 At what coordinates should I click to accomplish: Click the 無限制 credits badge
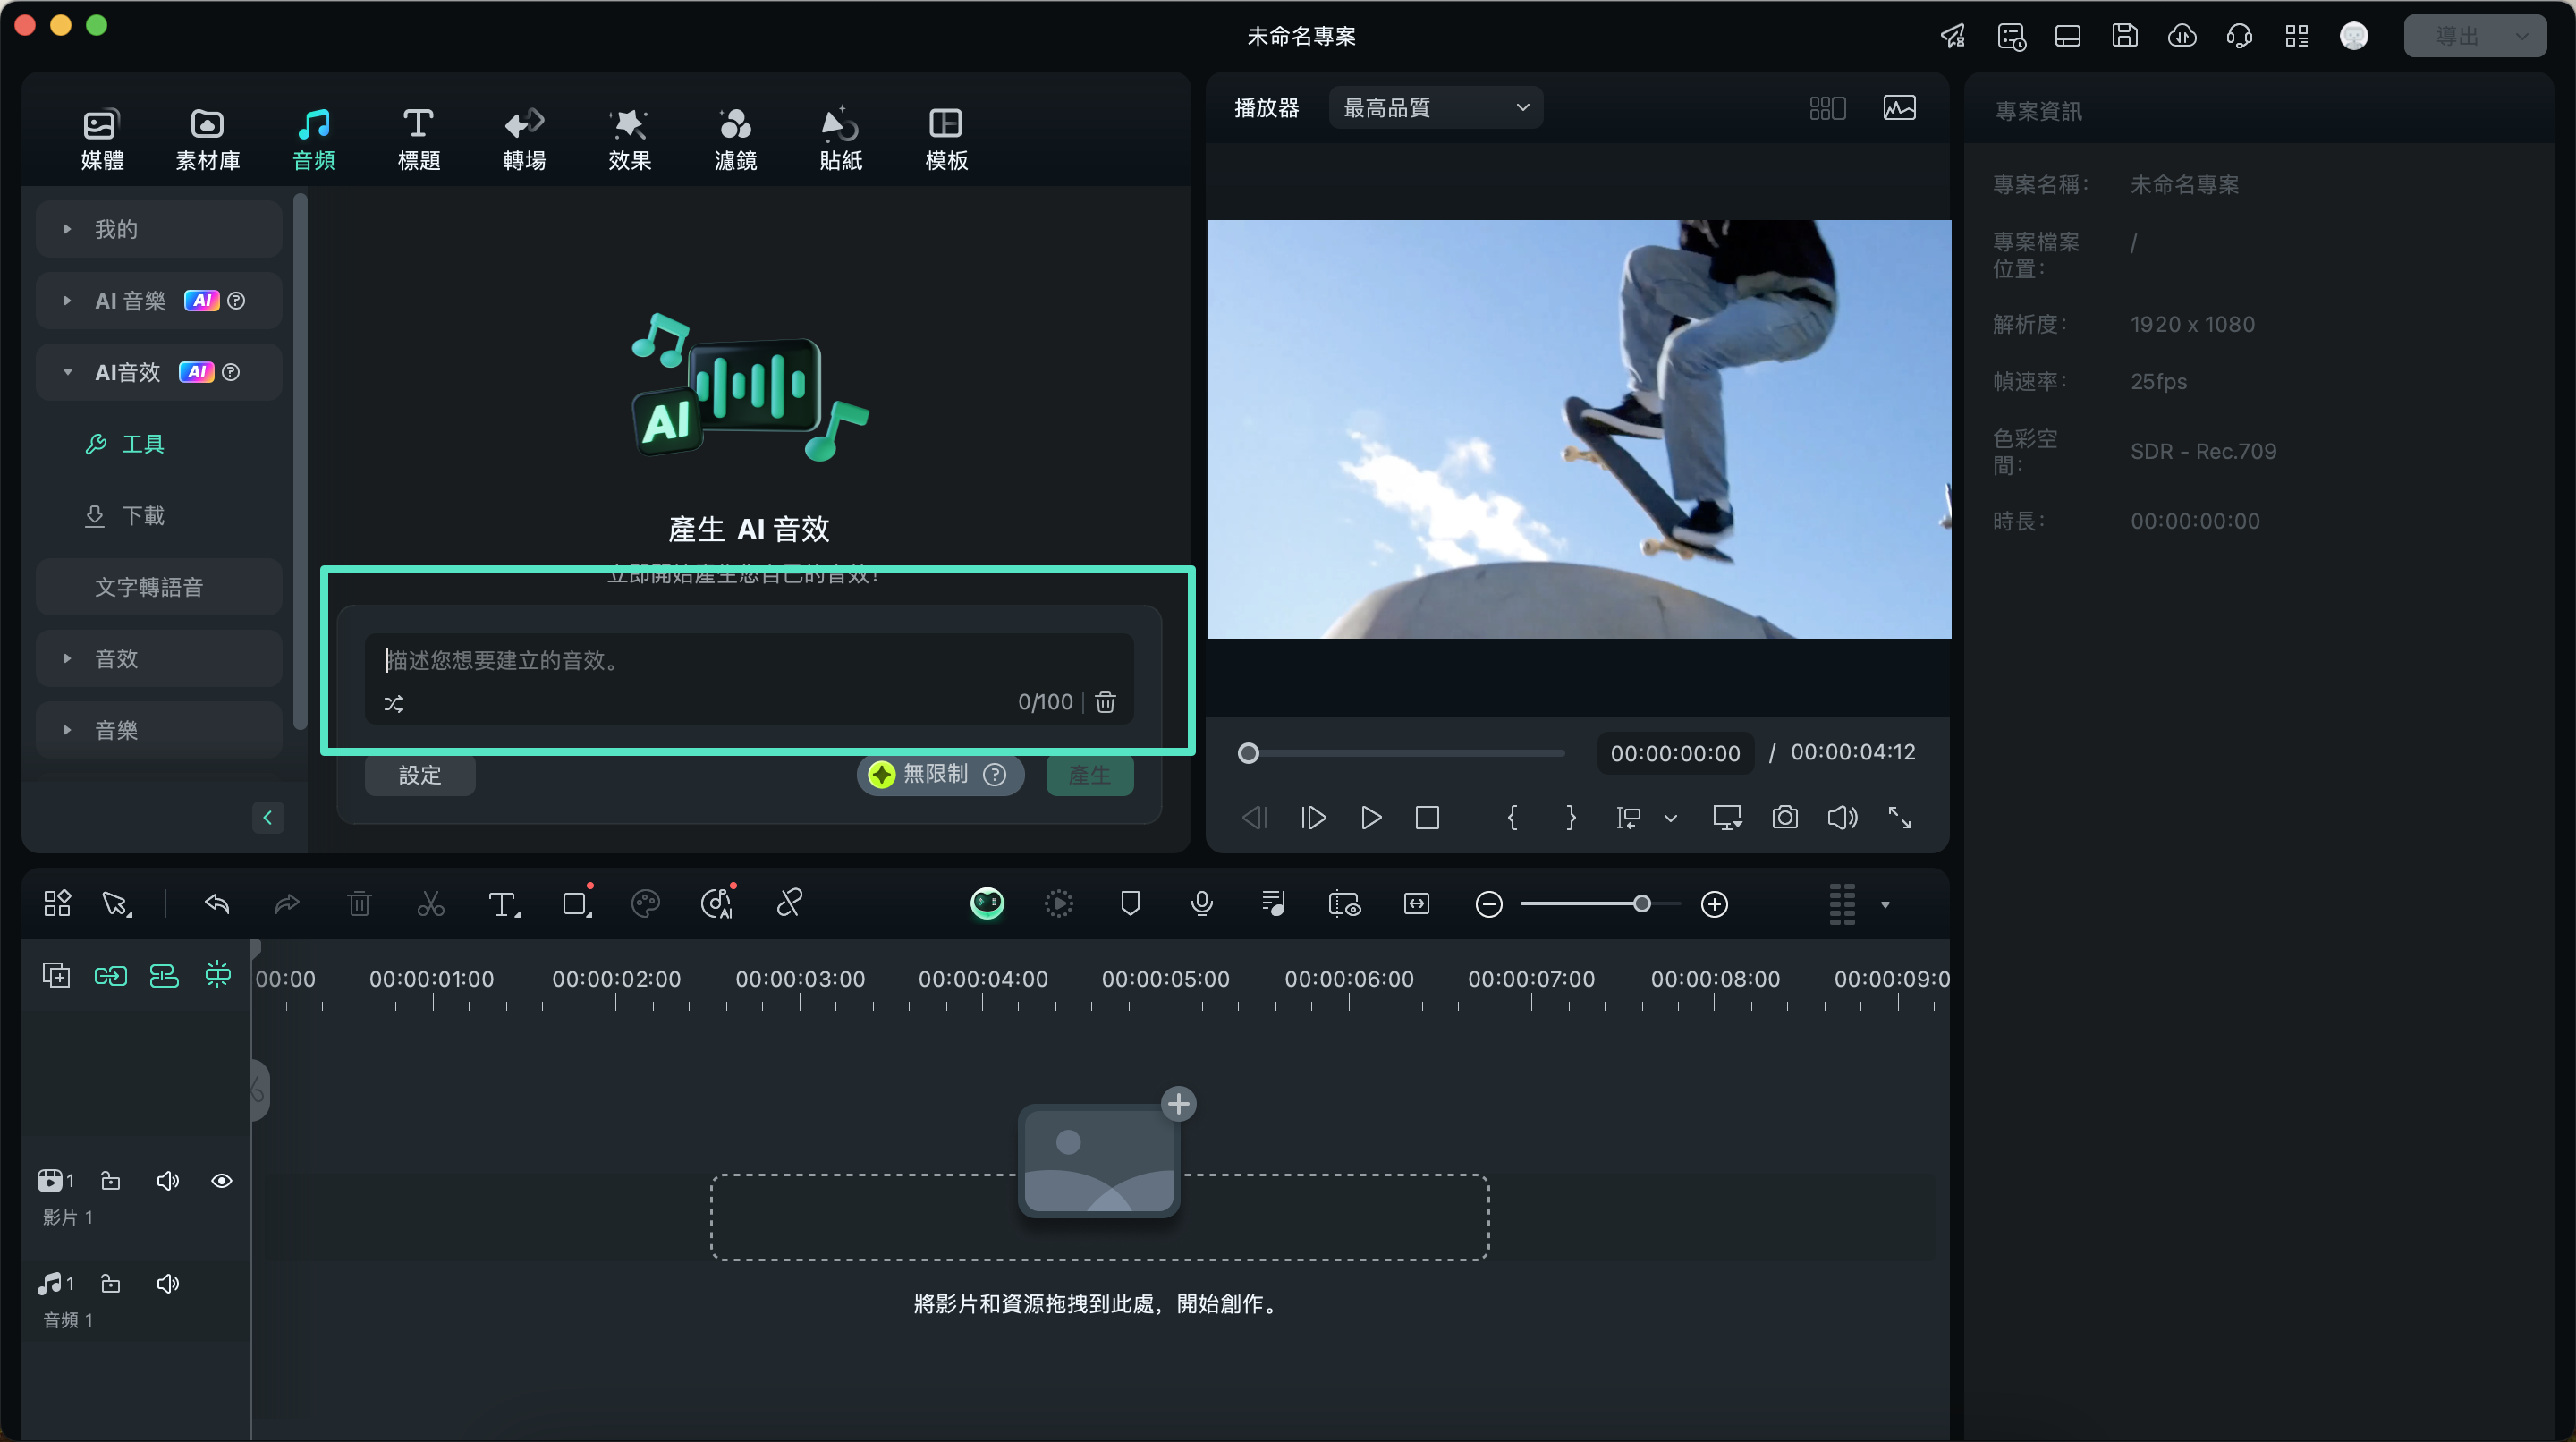pyautogui.click(x=939, y=775)
